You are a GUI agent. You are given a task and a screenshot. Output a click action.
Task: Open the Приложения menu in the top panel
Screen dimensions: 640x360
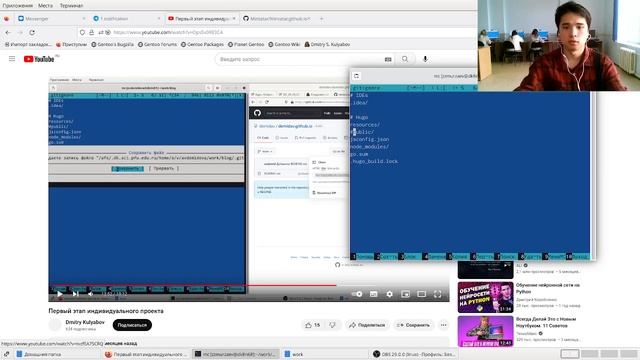(x=18, y=6)
